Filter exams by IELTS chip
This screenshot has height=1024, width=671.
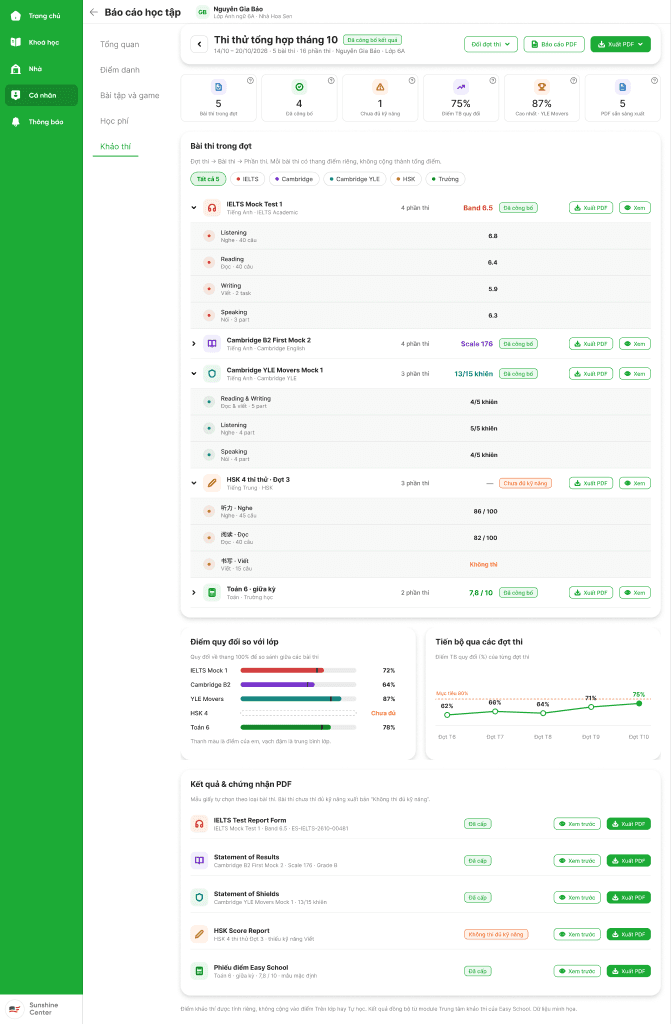[x=248, y=179]
